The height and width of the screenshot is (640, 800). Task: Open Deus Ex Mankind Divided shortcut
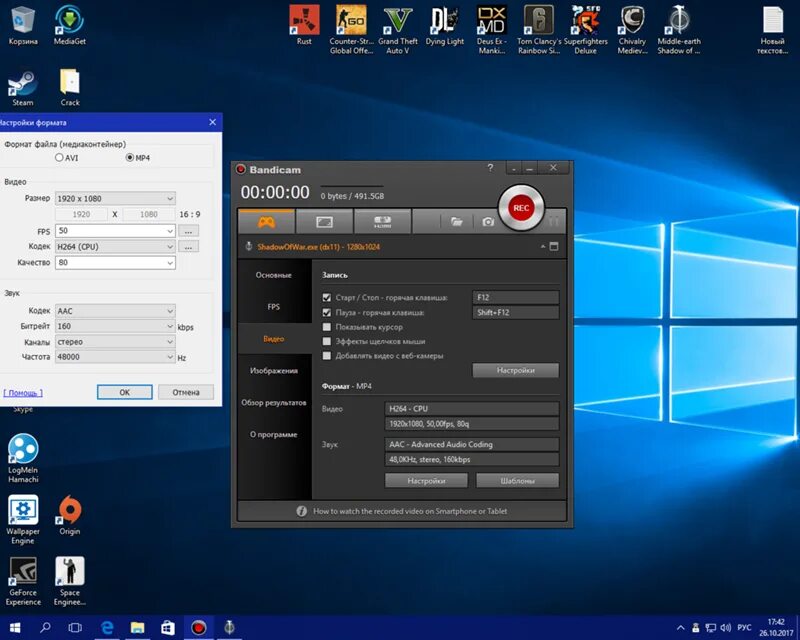pyautogui.click(x=492, y=30)
